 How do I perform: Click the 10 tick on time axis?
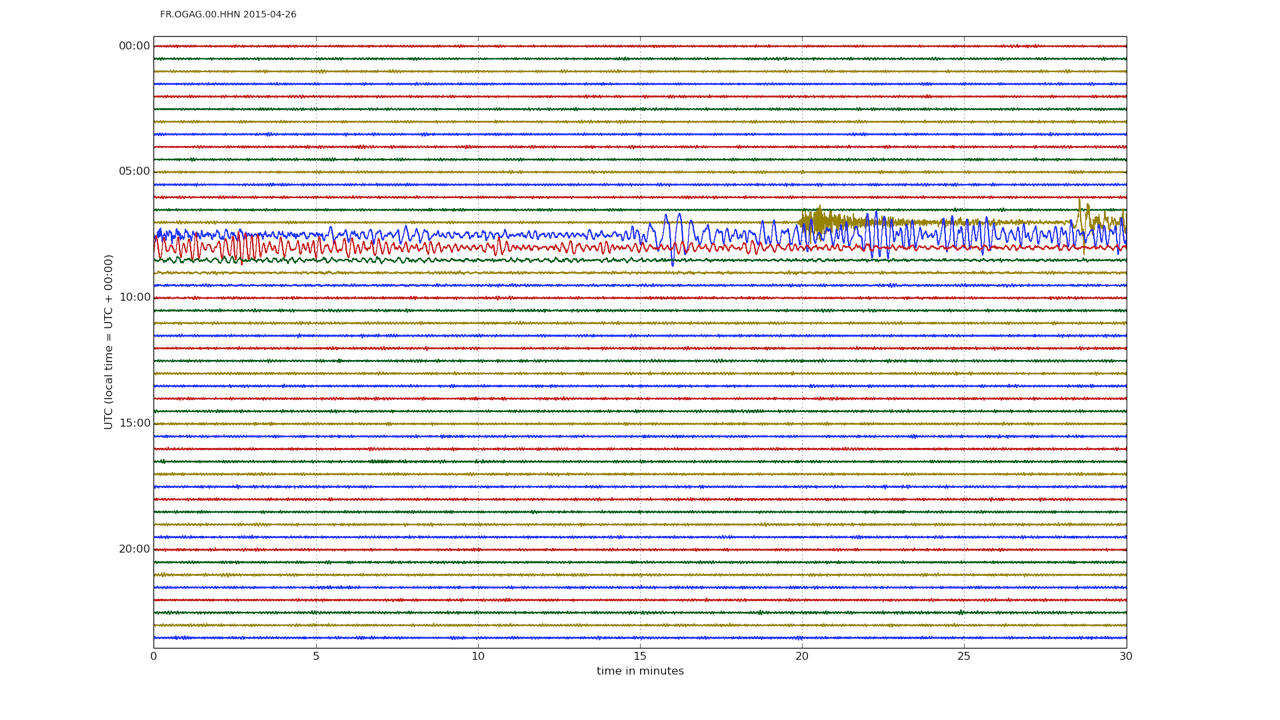pyautogui.click(x=478, y=656)
